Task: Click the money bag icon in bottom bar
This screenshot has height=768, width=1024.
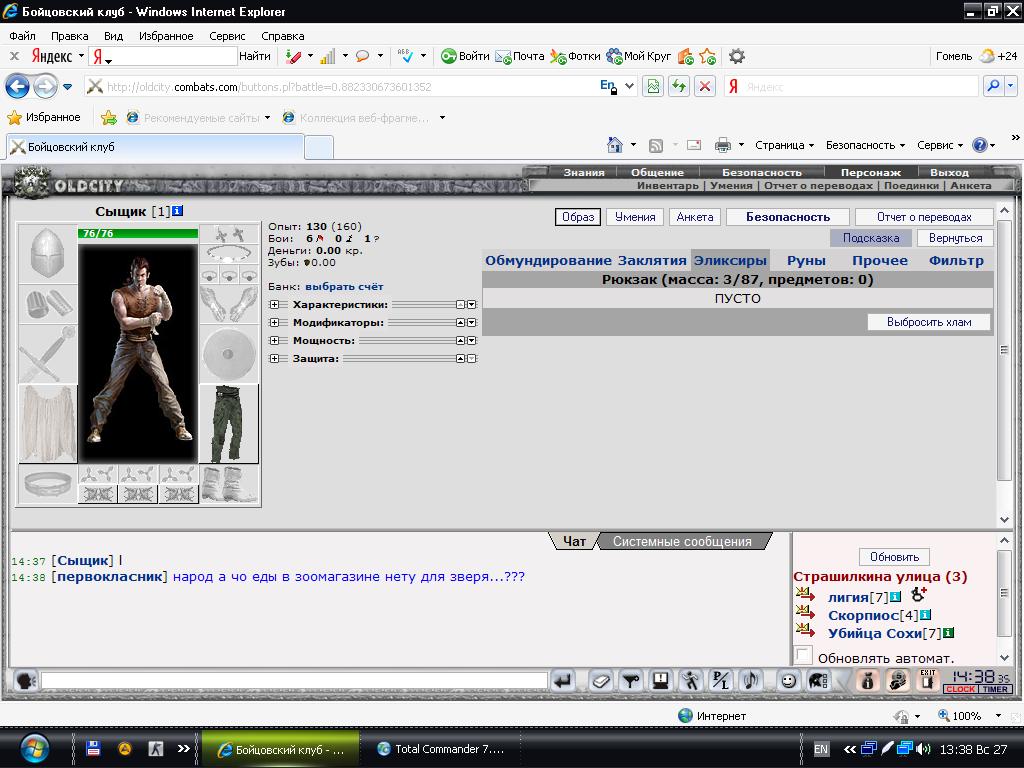Action: pyautogui.click(x=868, y=681)
